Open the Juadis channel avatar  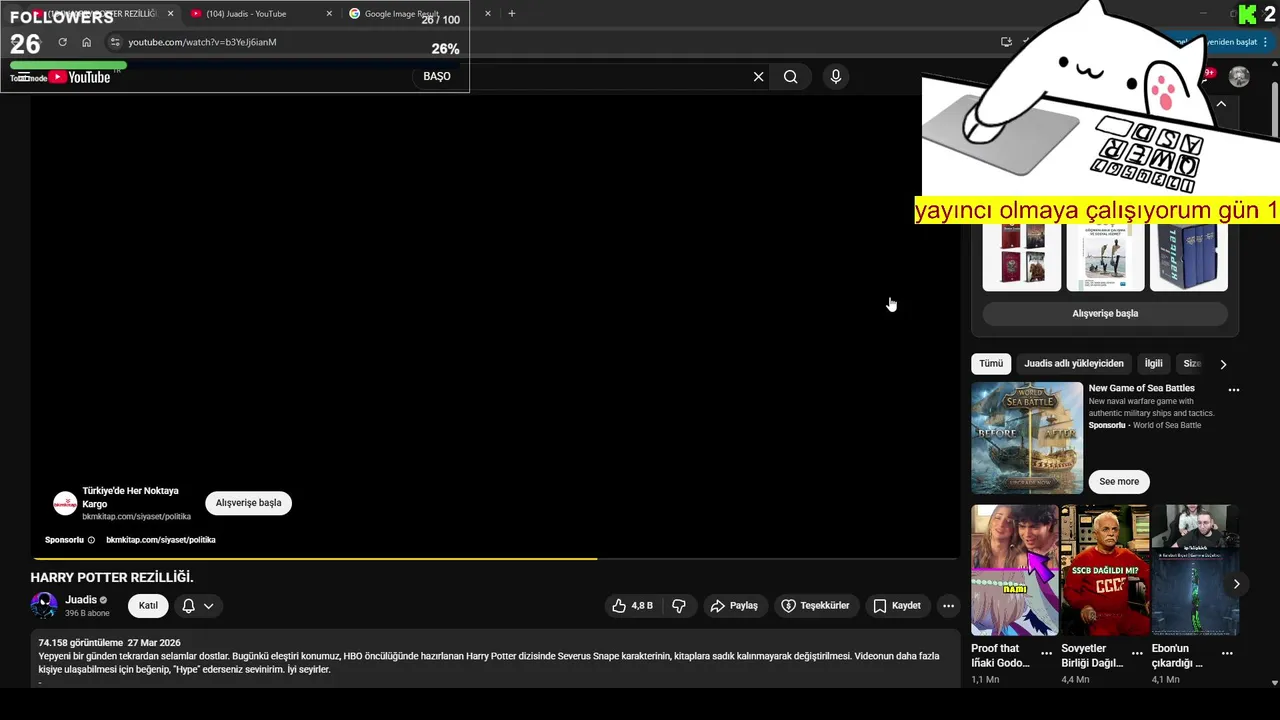click(x=44, y=605)
